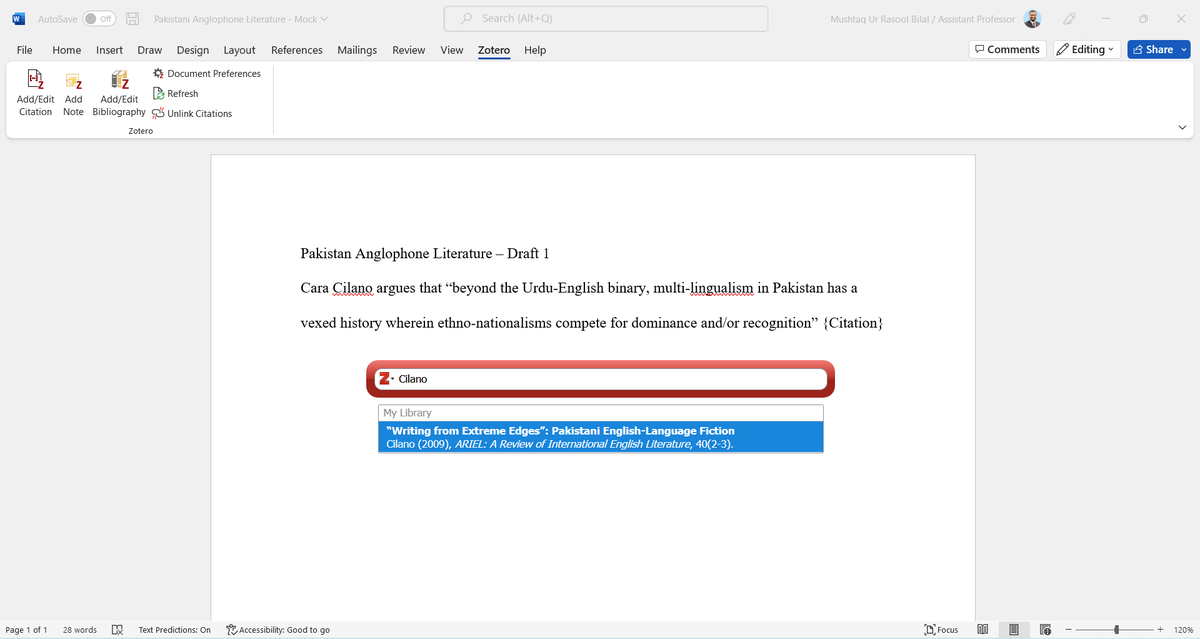Open Zotero Document Preferences
Image resolution: width=1200 pixels, height=639 pixels.
click(206, 73)
